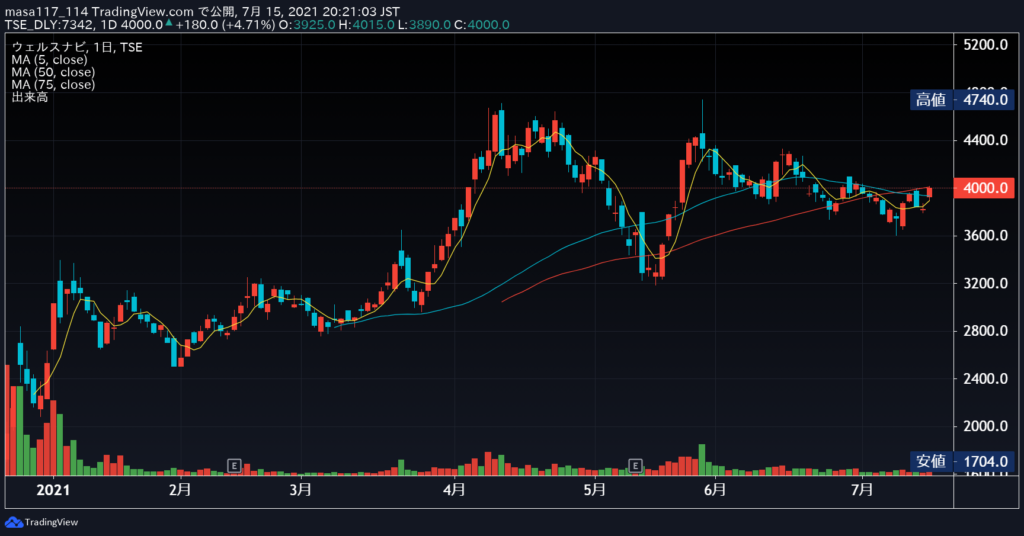This screenshot has width=1024, height=536.
Task: Click the TSE_DLY:7342 ticker text in header
Action: (x=50, y=25)
